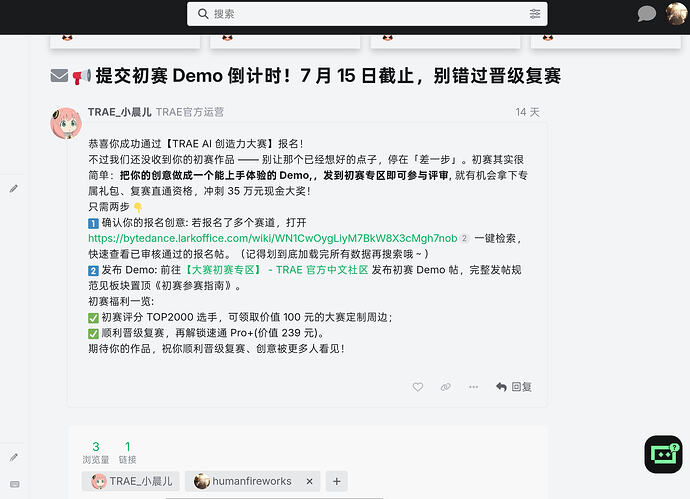The image size is (690, 499).
Task: Open the chat bubble icon in the header
Action: pos(646,14)
